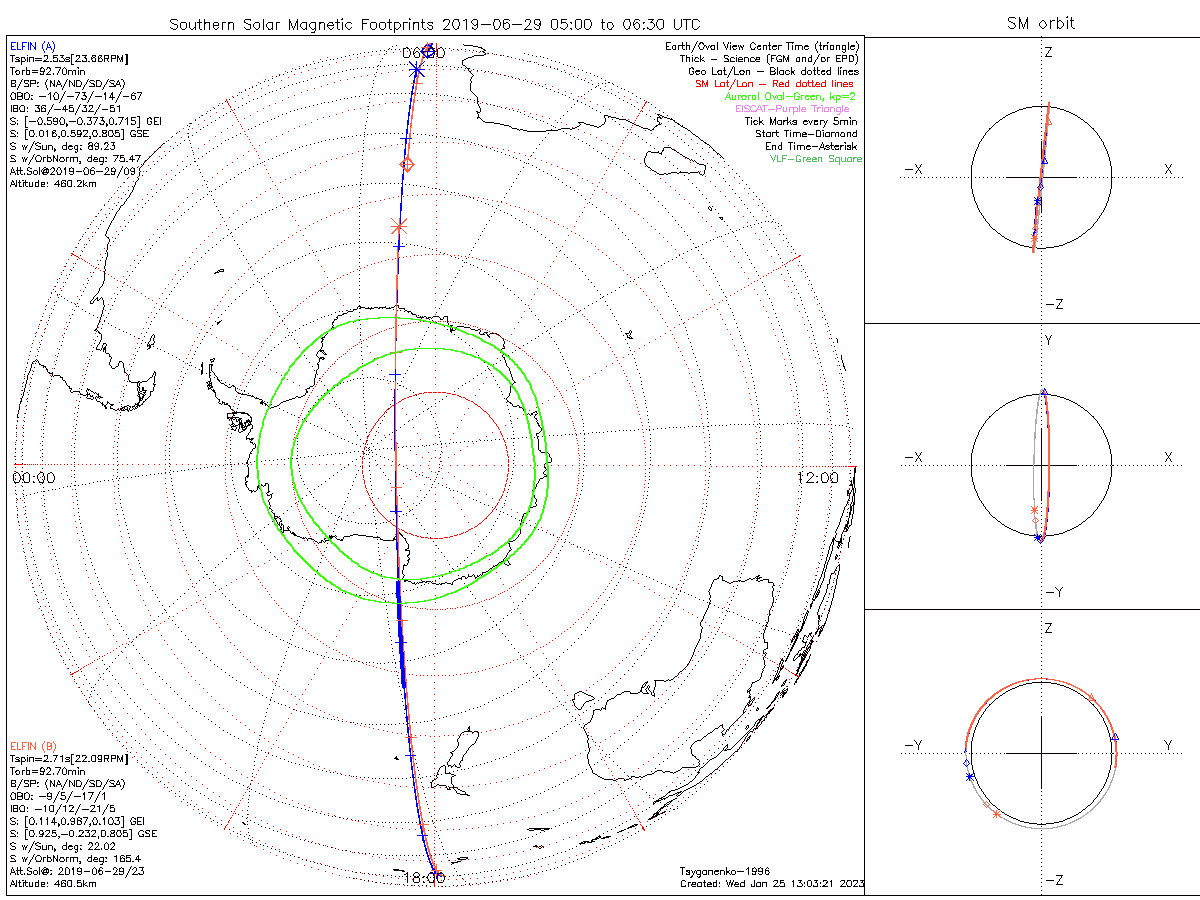Image resolution: width=1200 pixels, height=900 pixels.
Task: Click the 18:00 label at the bottom
Action: [424, 877]
